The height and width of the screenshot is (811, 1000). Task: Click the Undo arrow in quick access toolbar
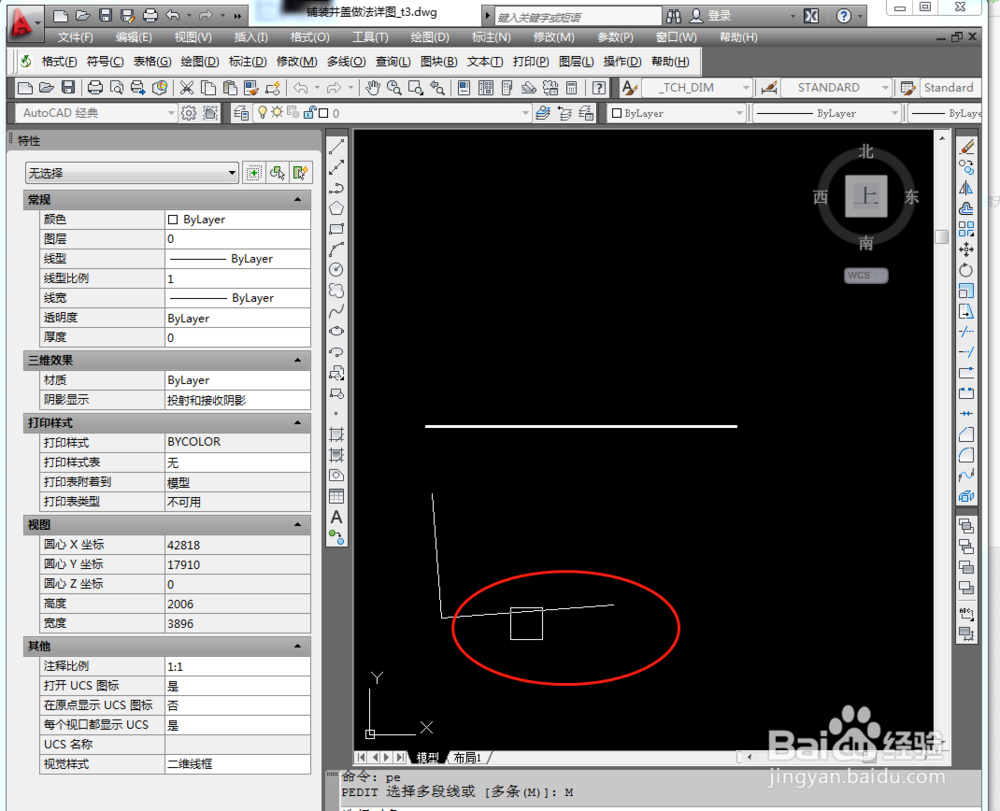pos(173,15)
